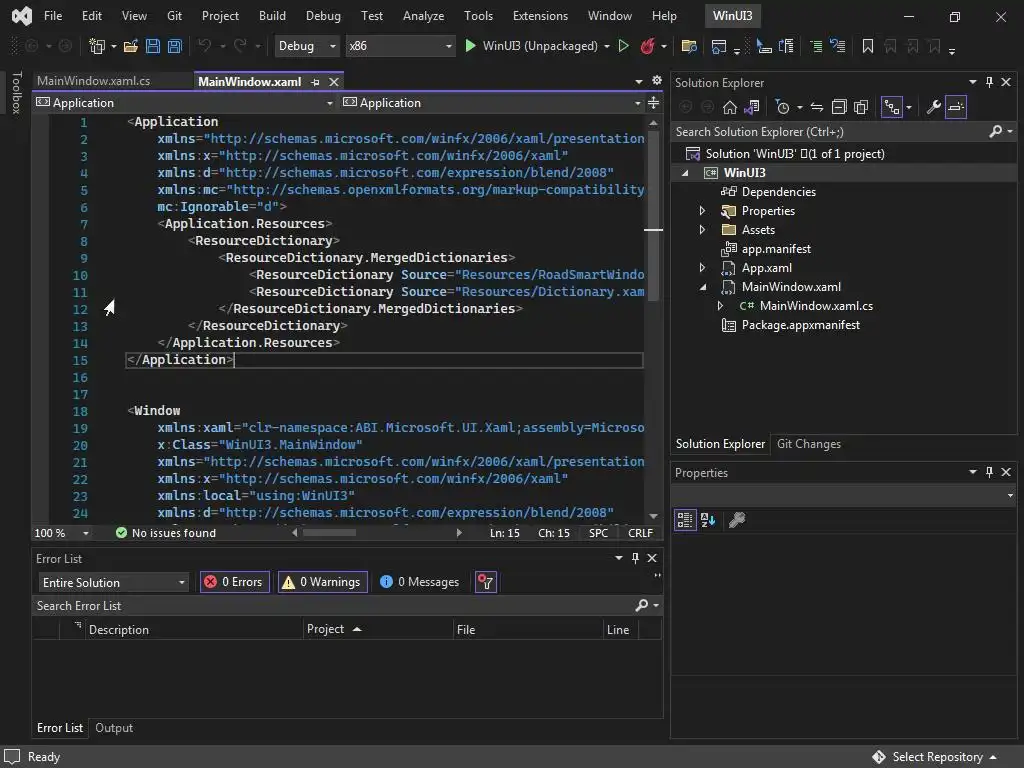Click No issues found status indicator

[166, 533]
